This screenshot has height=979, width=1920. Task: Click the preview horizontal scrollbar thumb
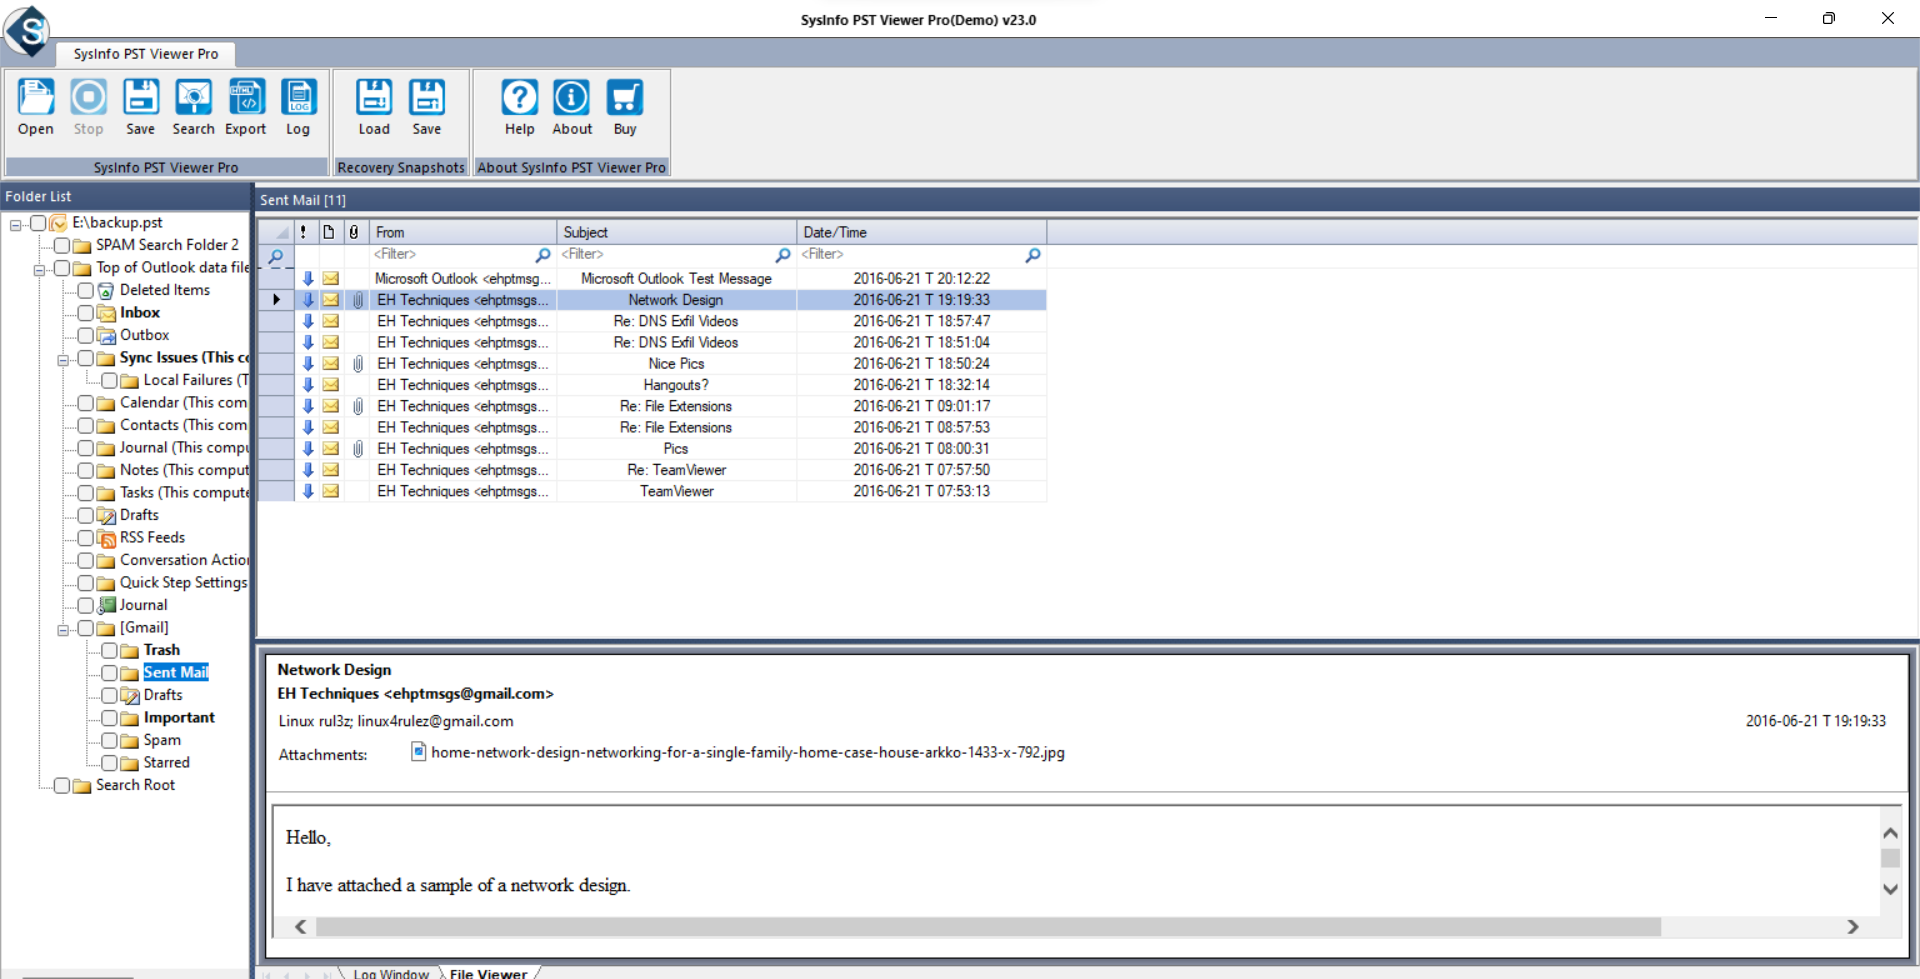coord(988,927)
